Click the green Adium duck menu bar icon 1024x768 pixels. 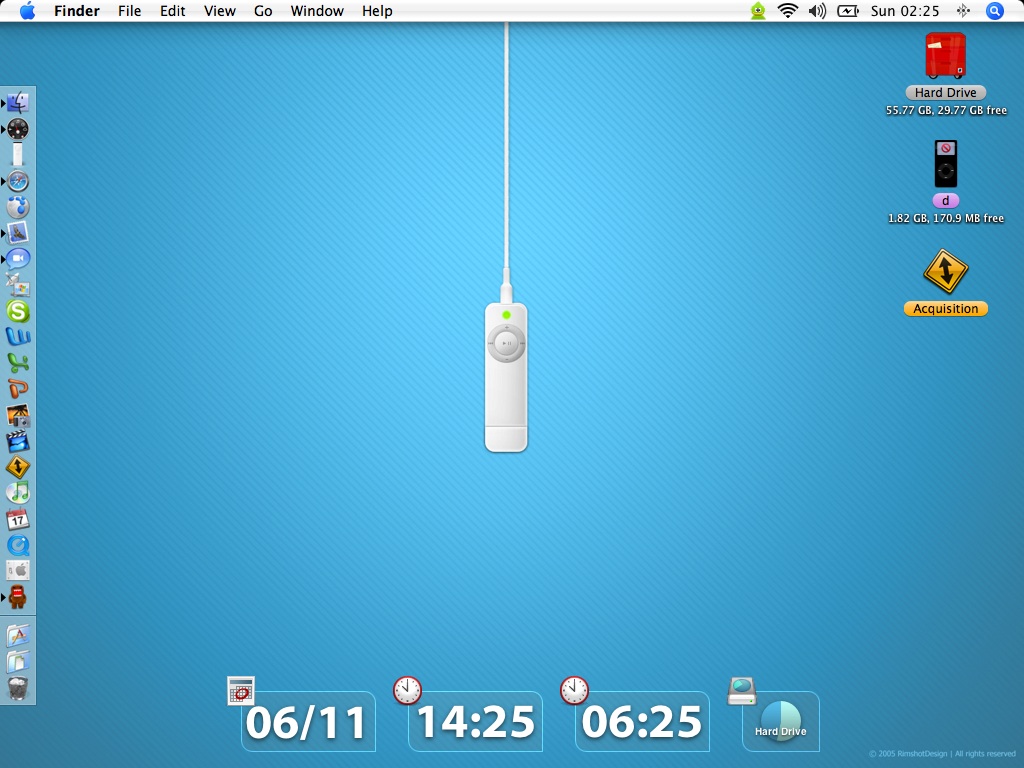click(x=758, y=11)
